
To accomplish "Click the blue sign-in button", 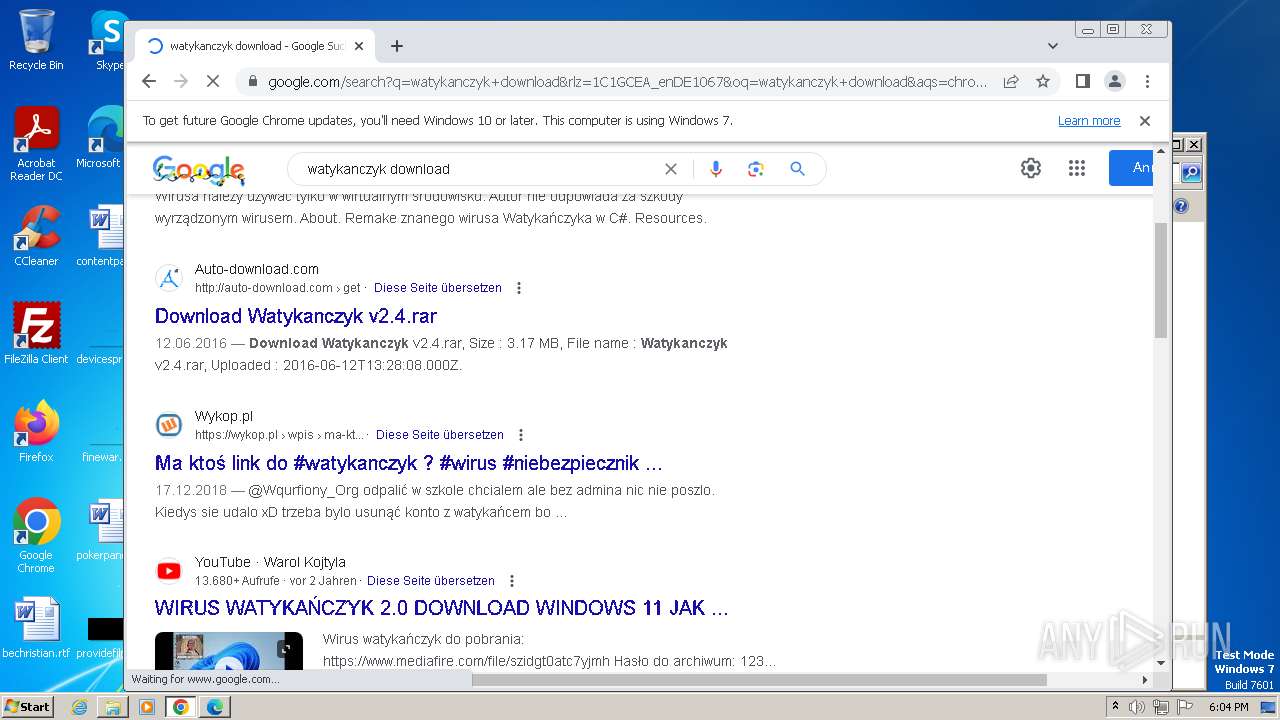I will (1131, 168).
